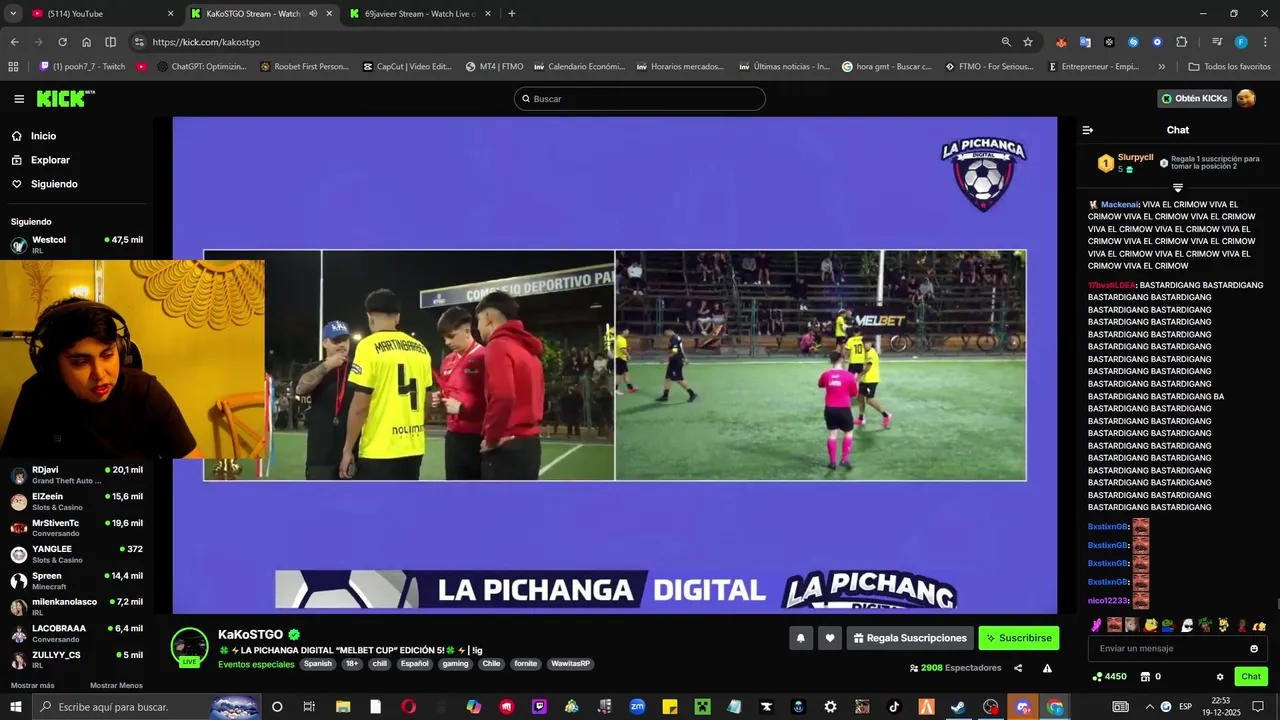Viewport: 1280px width, 720px height.
Task: Open the RDjavi channel in sidebar
Action: pyautogui.click(x=76, y=474)
